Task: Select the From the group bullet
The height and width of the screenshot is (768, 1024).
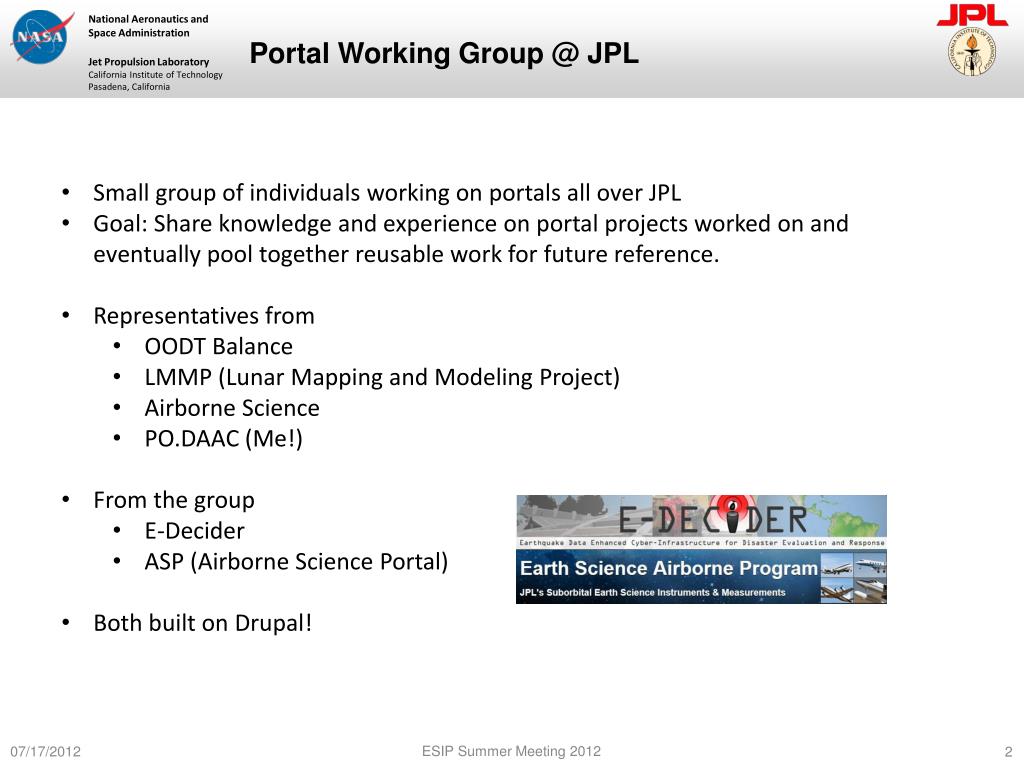Action: (174, 500)
